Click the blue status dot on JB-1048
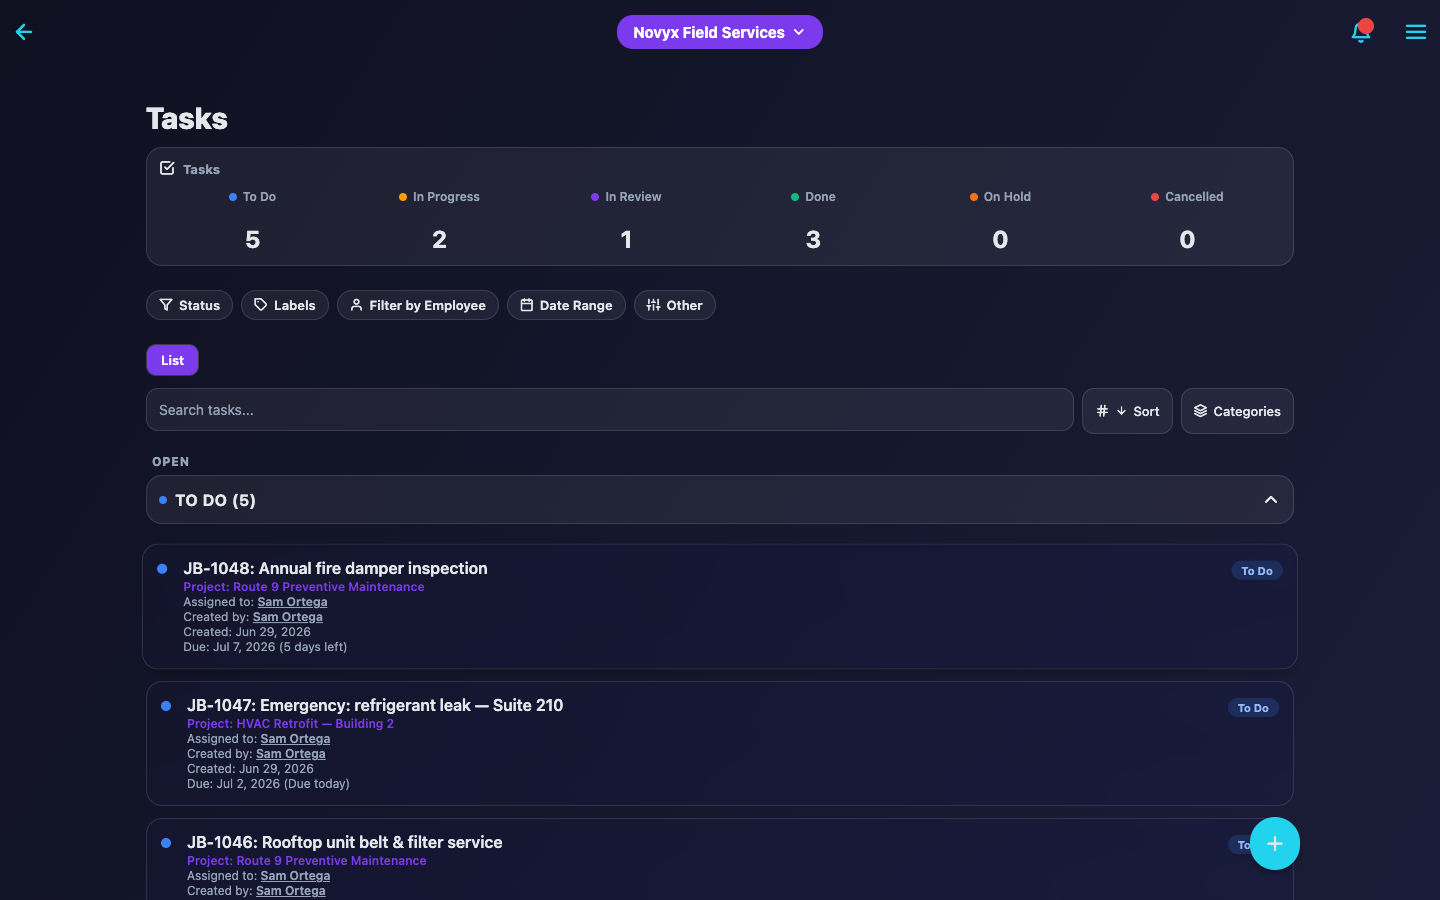Viewport: 1440px width, 900px height. [162, 569]
